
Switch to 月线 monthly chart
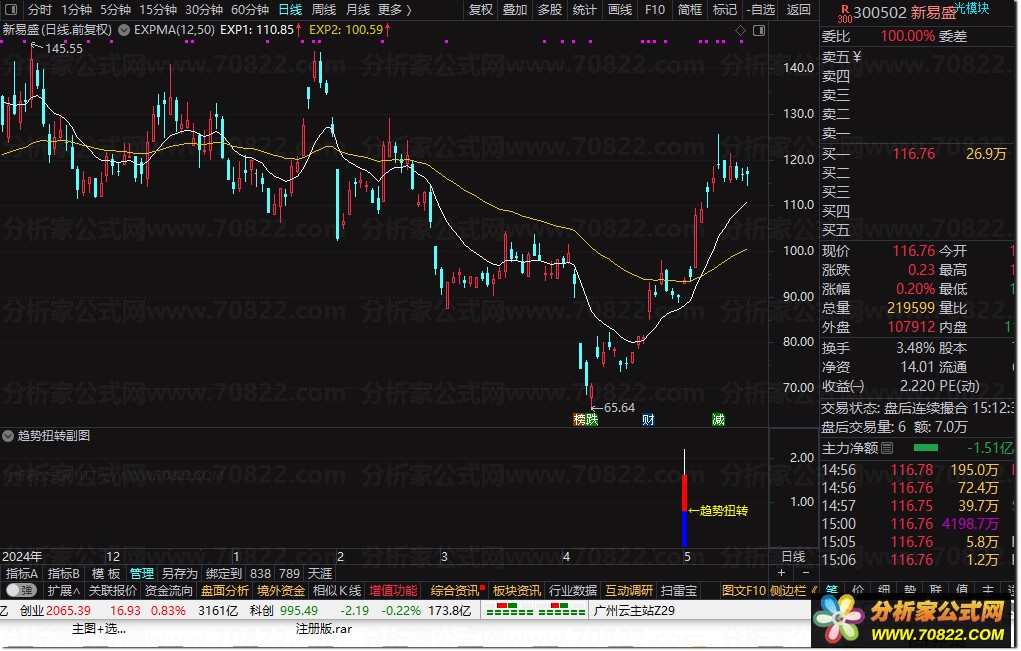tap(357, 10)
